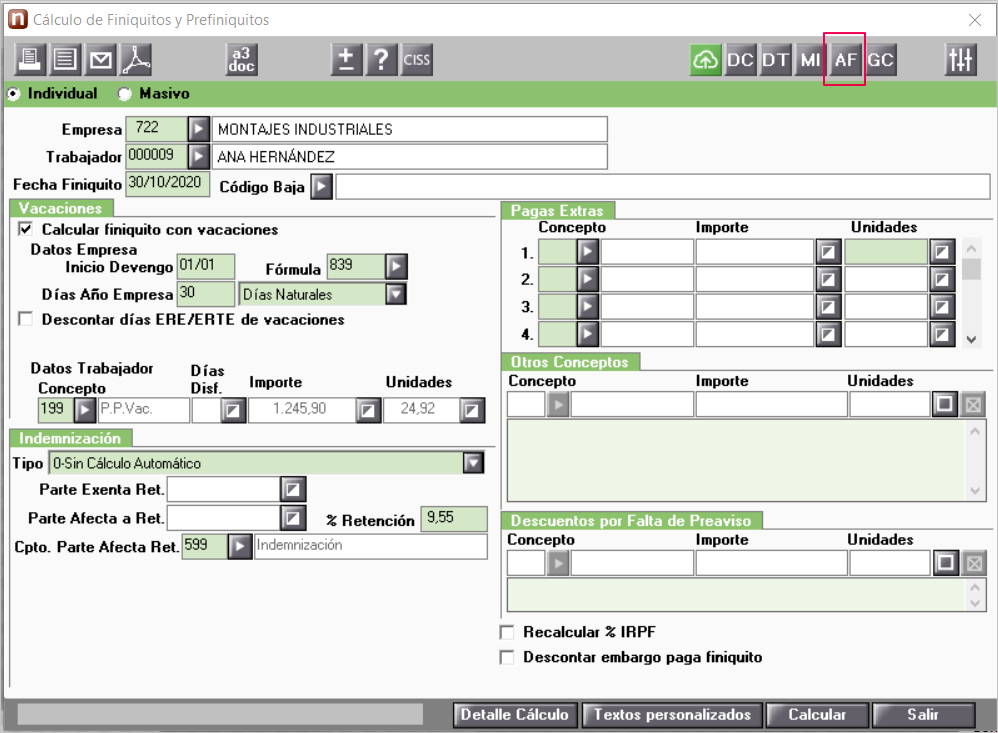
Task: Click edit icon beside unidades 24,92
Action: 472,410
